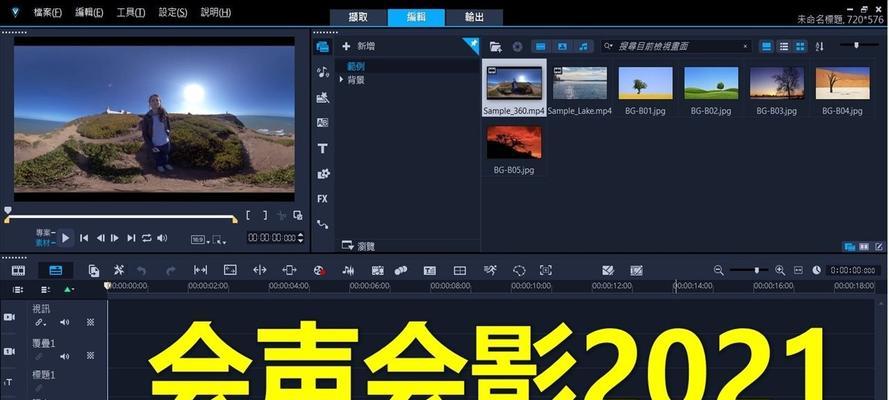Switch library to list view
This screenshot has width=889, height=400.
[784, 46]
